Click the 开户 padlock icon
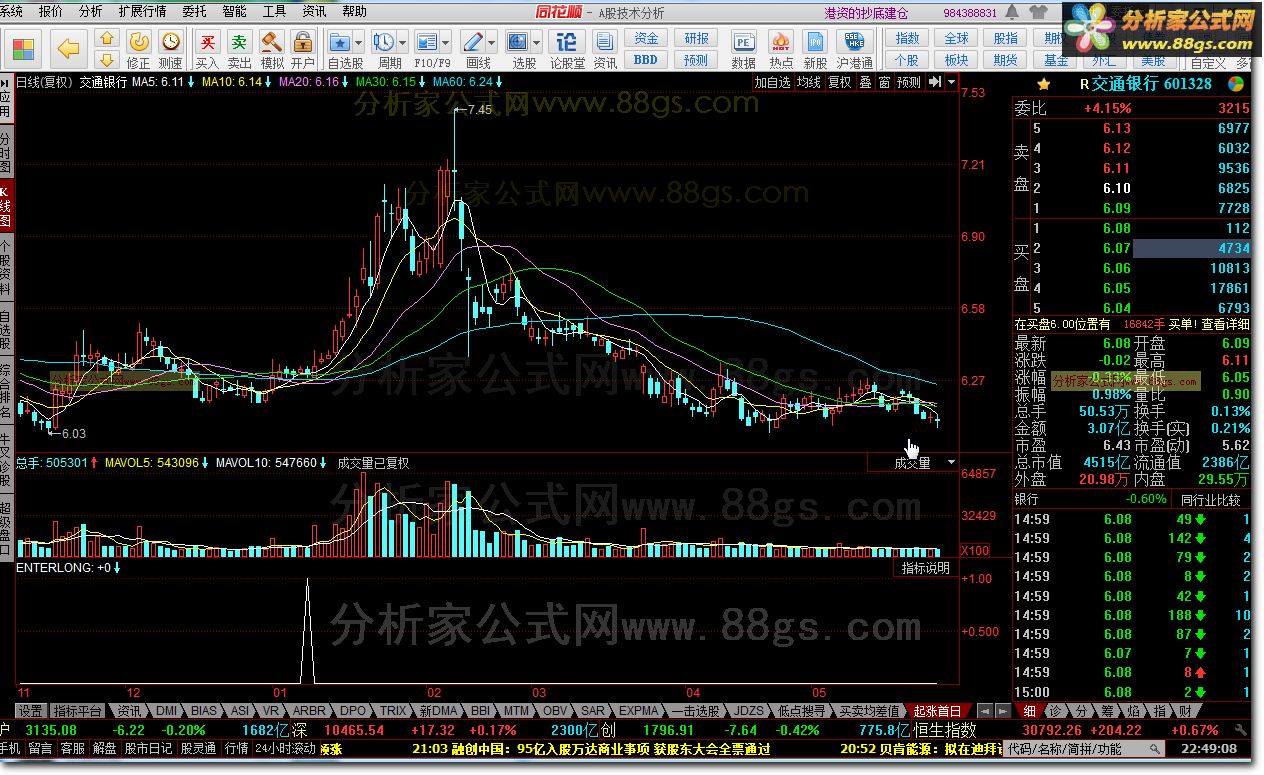 coord(302,41)
